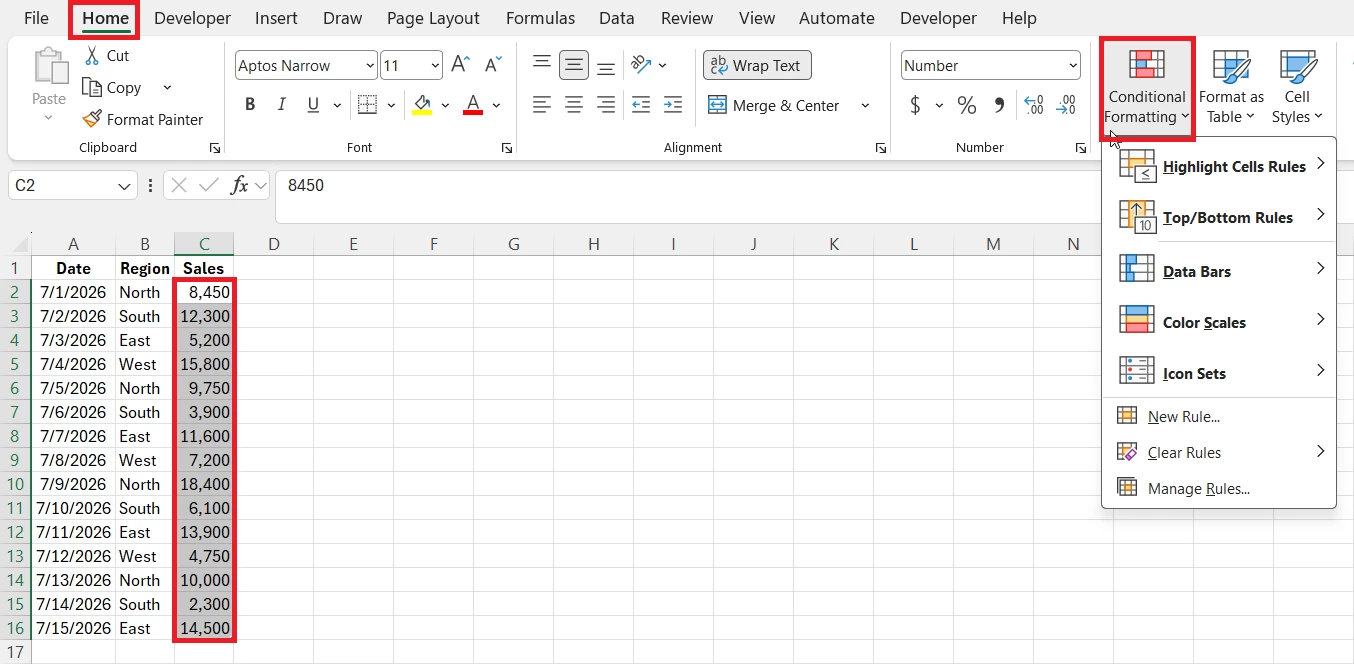Activate the Format Painter brush

(143, 119)
